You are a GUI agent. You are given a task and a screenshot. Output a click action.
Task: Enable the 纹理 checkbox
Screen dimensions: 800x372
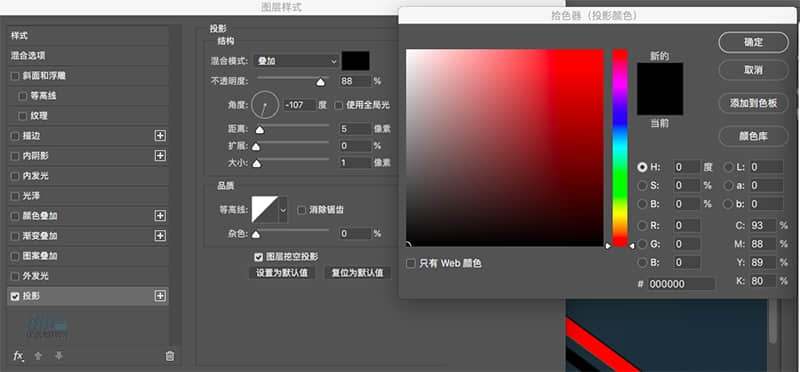click(22, 116)
